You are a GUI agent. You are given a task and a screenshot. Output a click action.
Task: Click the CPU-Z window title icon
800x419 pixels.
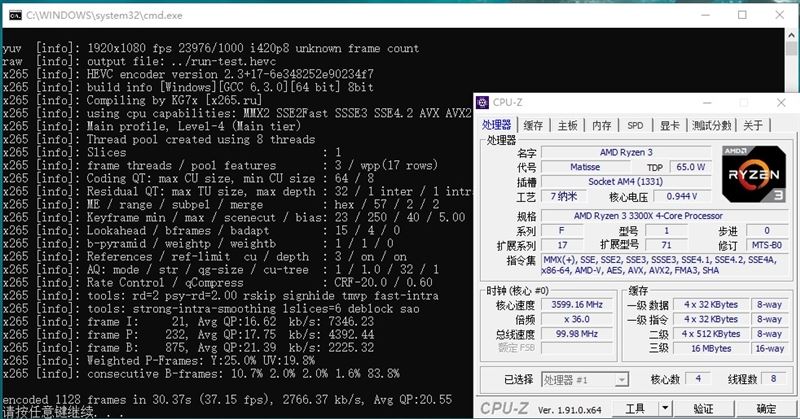(483, 103)
